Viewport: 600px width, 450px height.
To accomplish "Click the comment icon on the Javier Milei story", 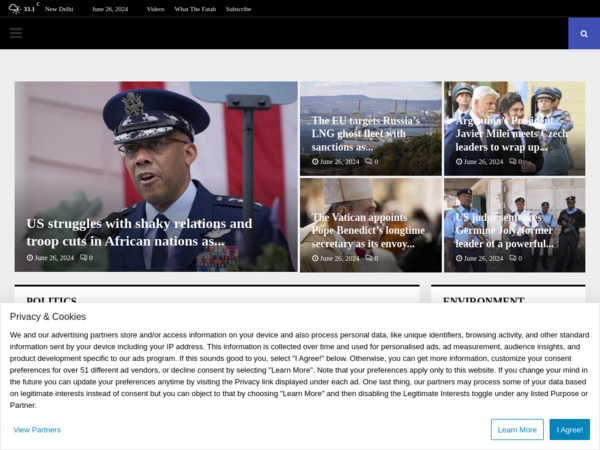I will pos(512,161).
